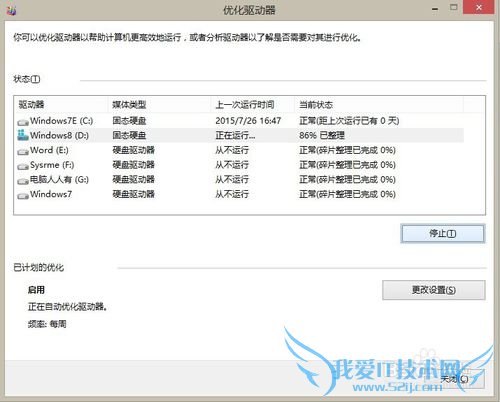The image size is (500, 402).
Task: Click the 正在运行... status for Windows8 (D:)
Action: (235, 135)
